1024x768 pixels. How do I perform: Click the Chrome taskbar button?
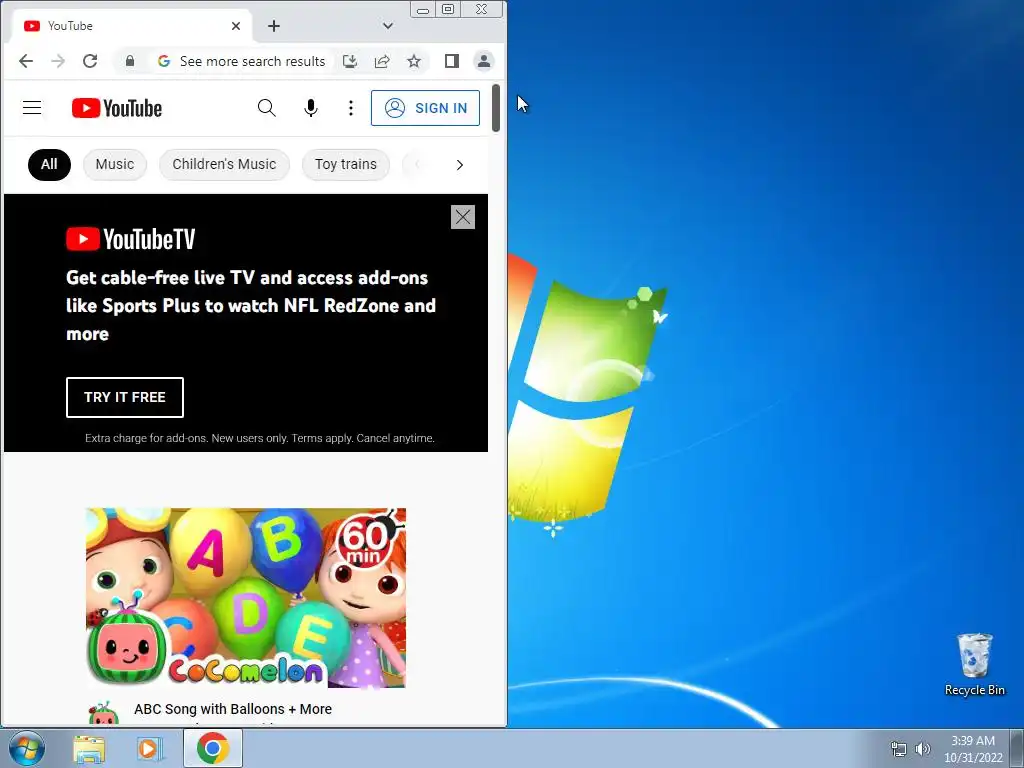(213, 748)
